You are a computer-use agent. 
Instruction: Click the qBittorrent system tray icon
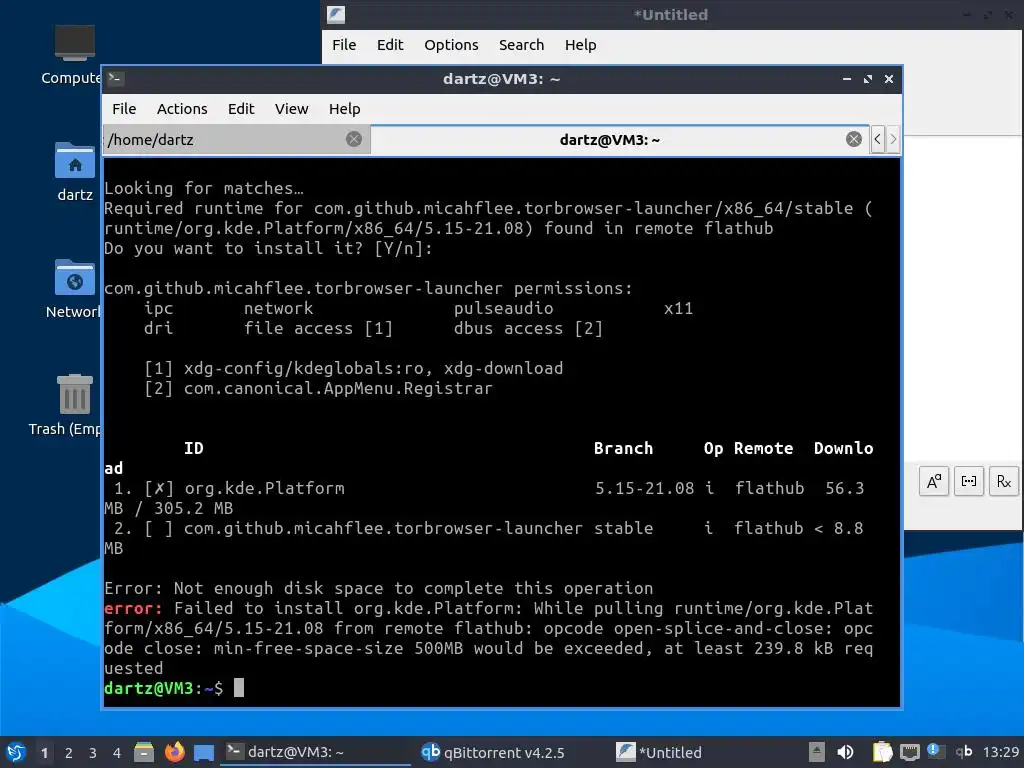[964, 752]
